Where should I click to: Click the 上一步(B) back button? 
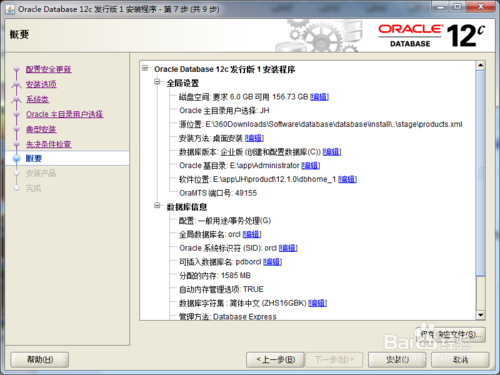tap(275, 360)
